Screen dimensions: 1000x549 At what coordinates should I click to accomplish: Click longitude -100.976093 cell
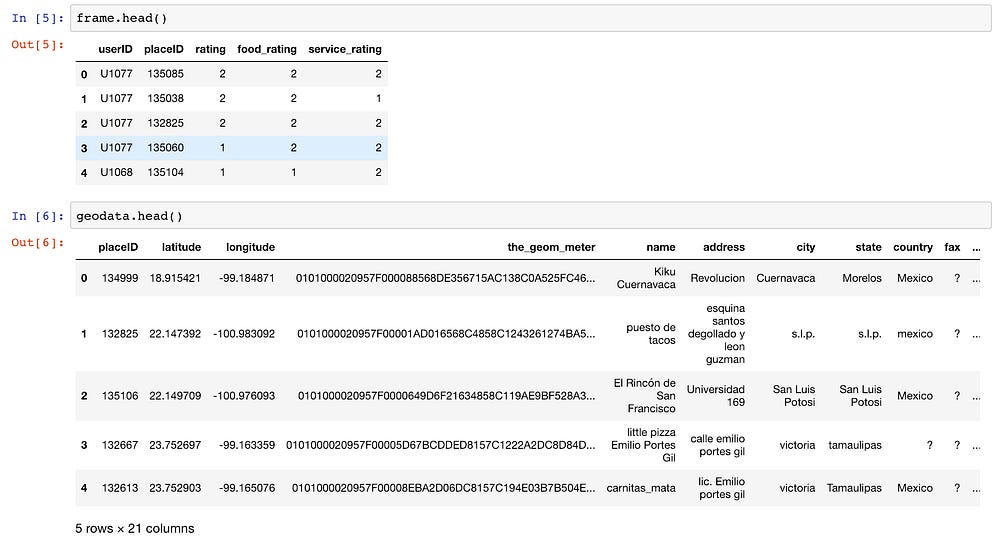[x=244, y=395]
